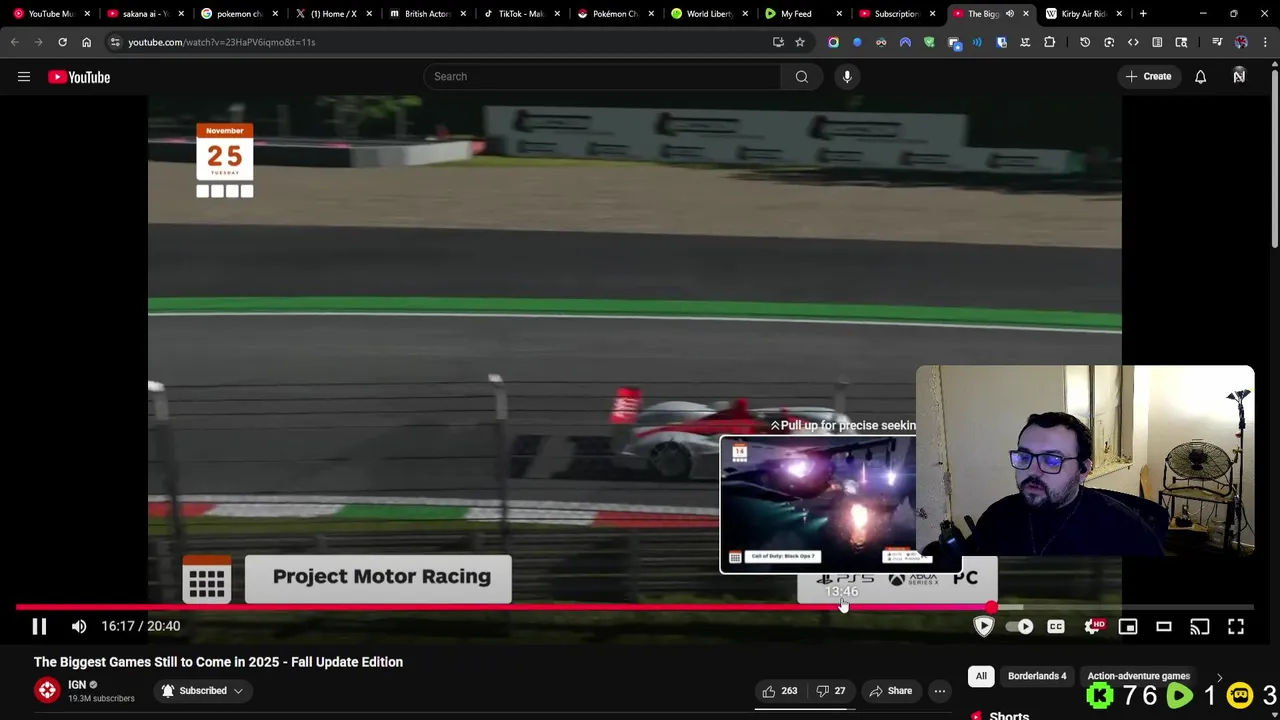Click the yellow ninja face icon overlay
This screenshot has height=720, width=1280.
(1240, 695)
